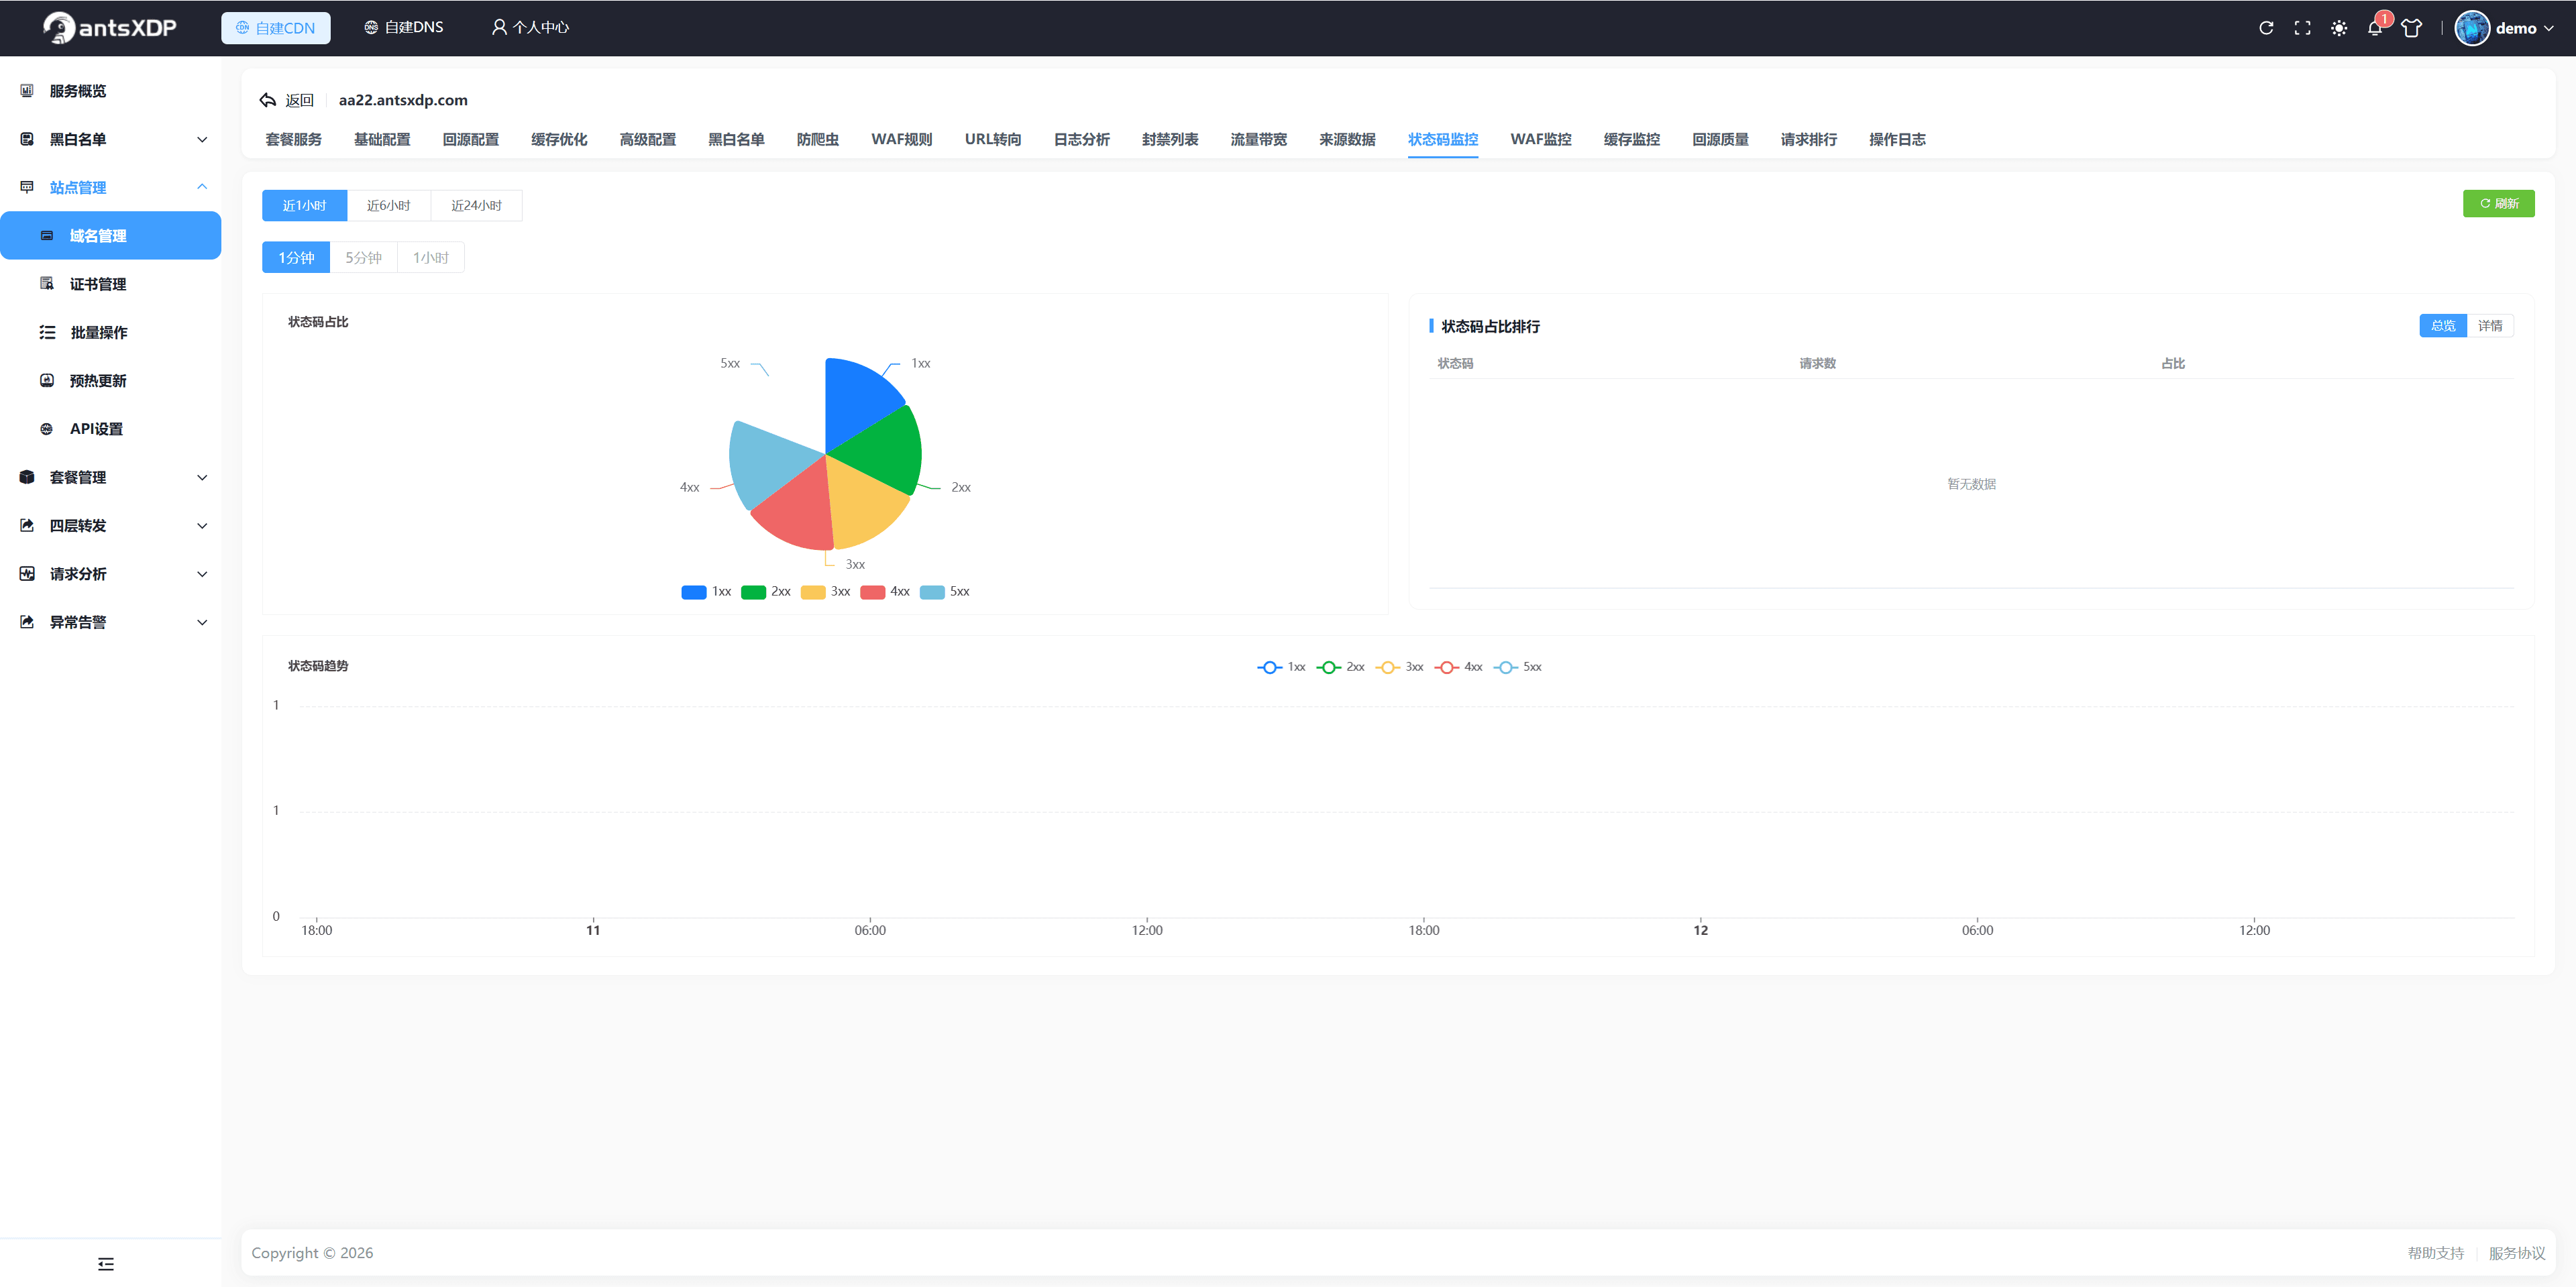The width and height of the screenshot is (2576, 1287).
Task: Open the 服务协议 footer link
Action: pos(2516,1252)
